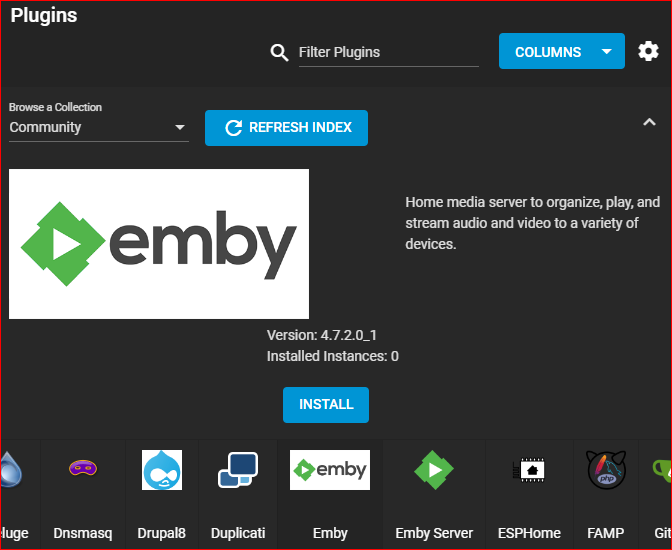Click the ESPHome label
The image size is (672, 550).
click(529, 533)
